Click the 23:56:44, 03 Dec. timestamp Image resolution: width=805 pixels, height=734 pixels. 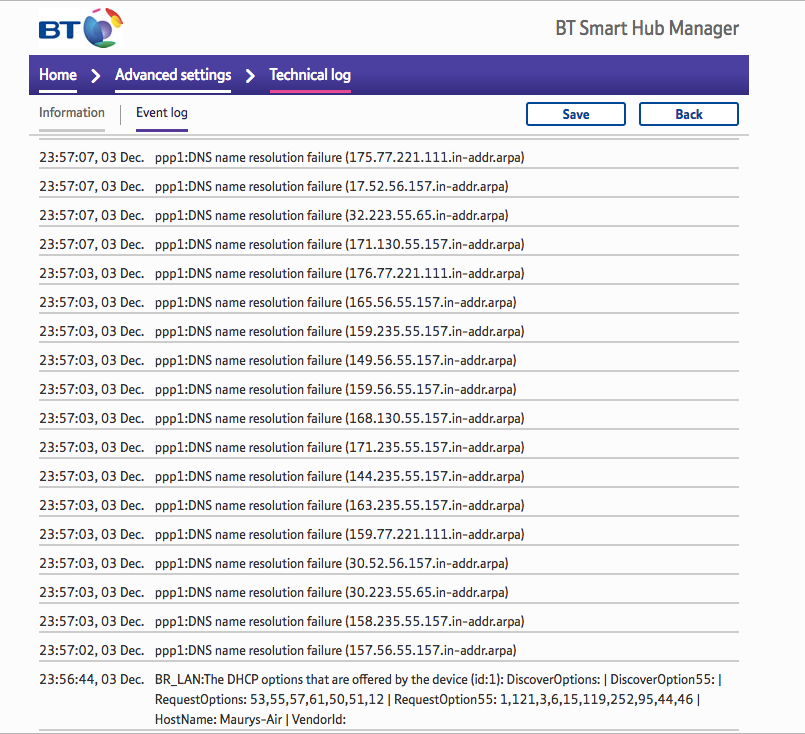91,680
